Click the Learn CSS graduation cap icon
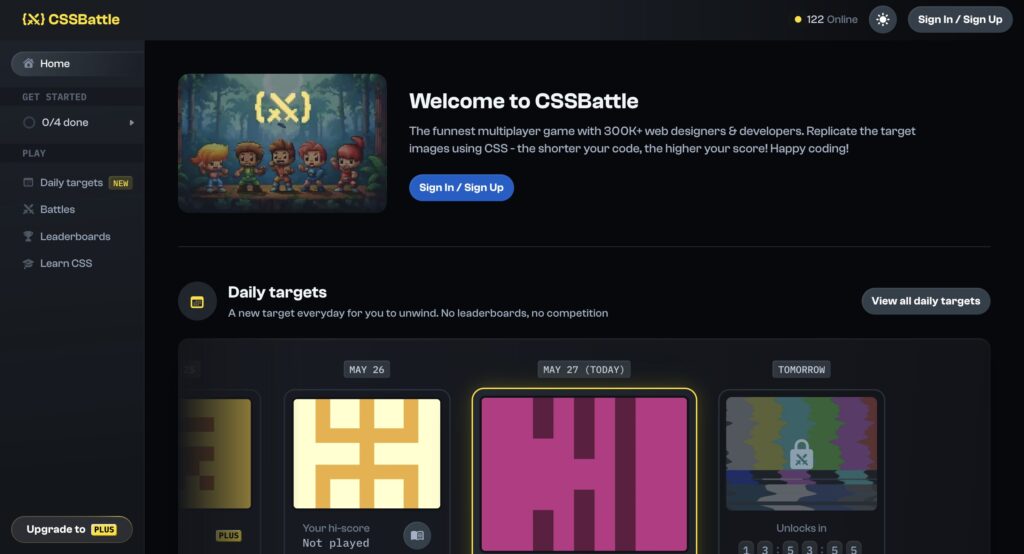The width and height of the screenshot is (1024, 554). (28, 263)
